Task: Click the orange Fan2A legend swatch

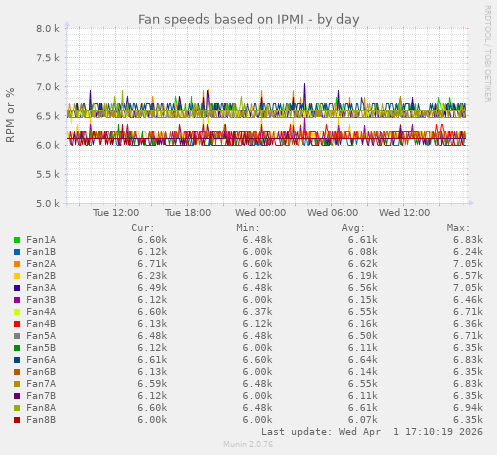Action: tap(17, 264)
